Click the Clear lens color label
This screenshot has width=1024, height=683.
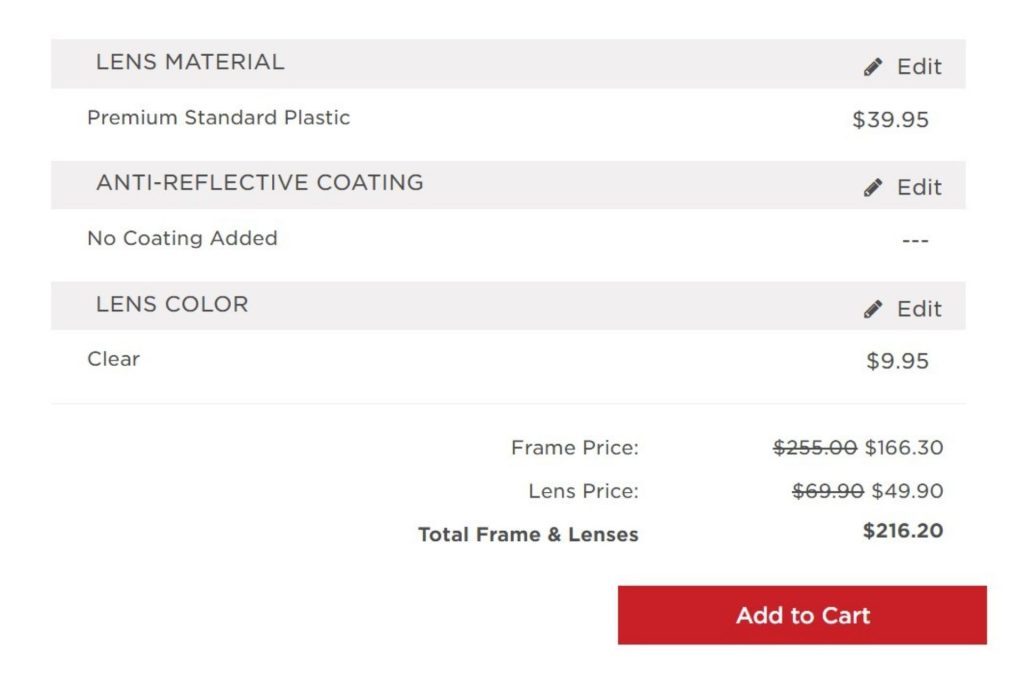coord(112,359)
